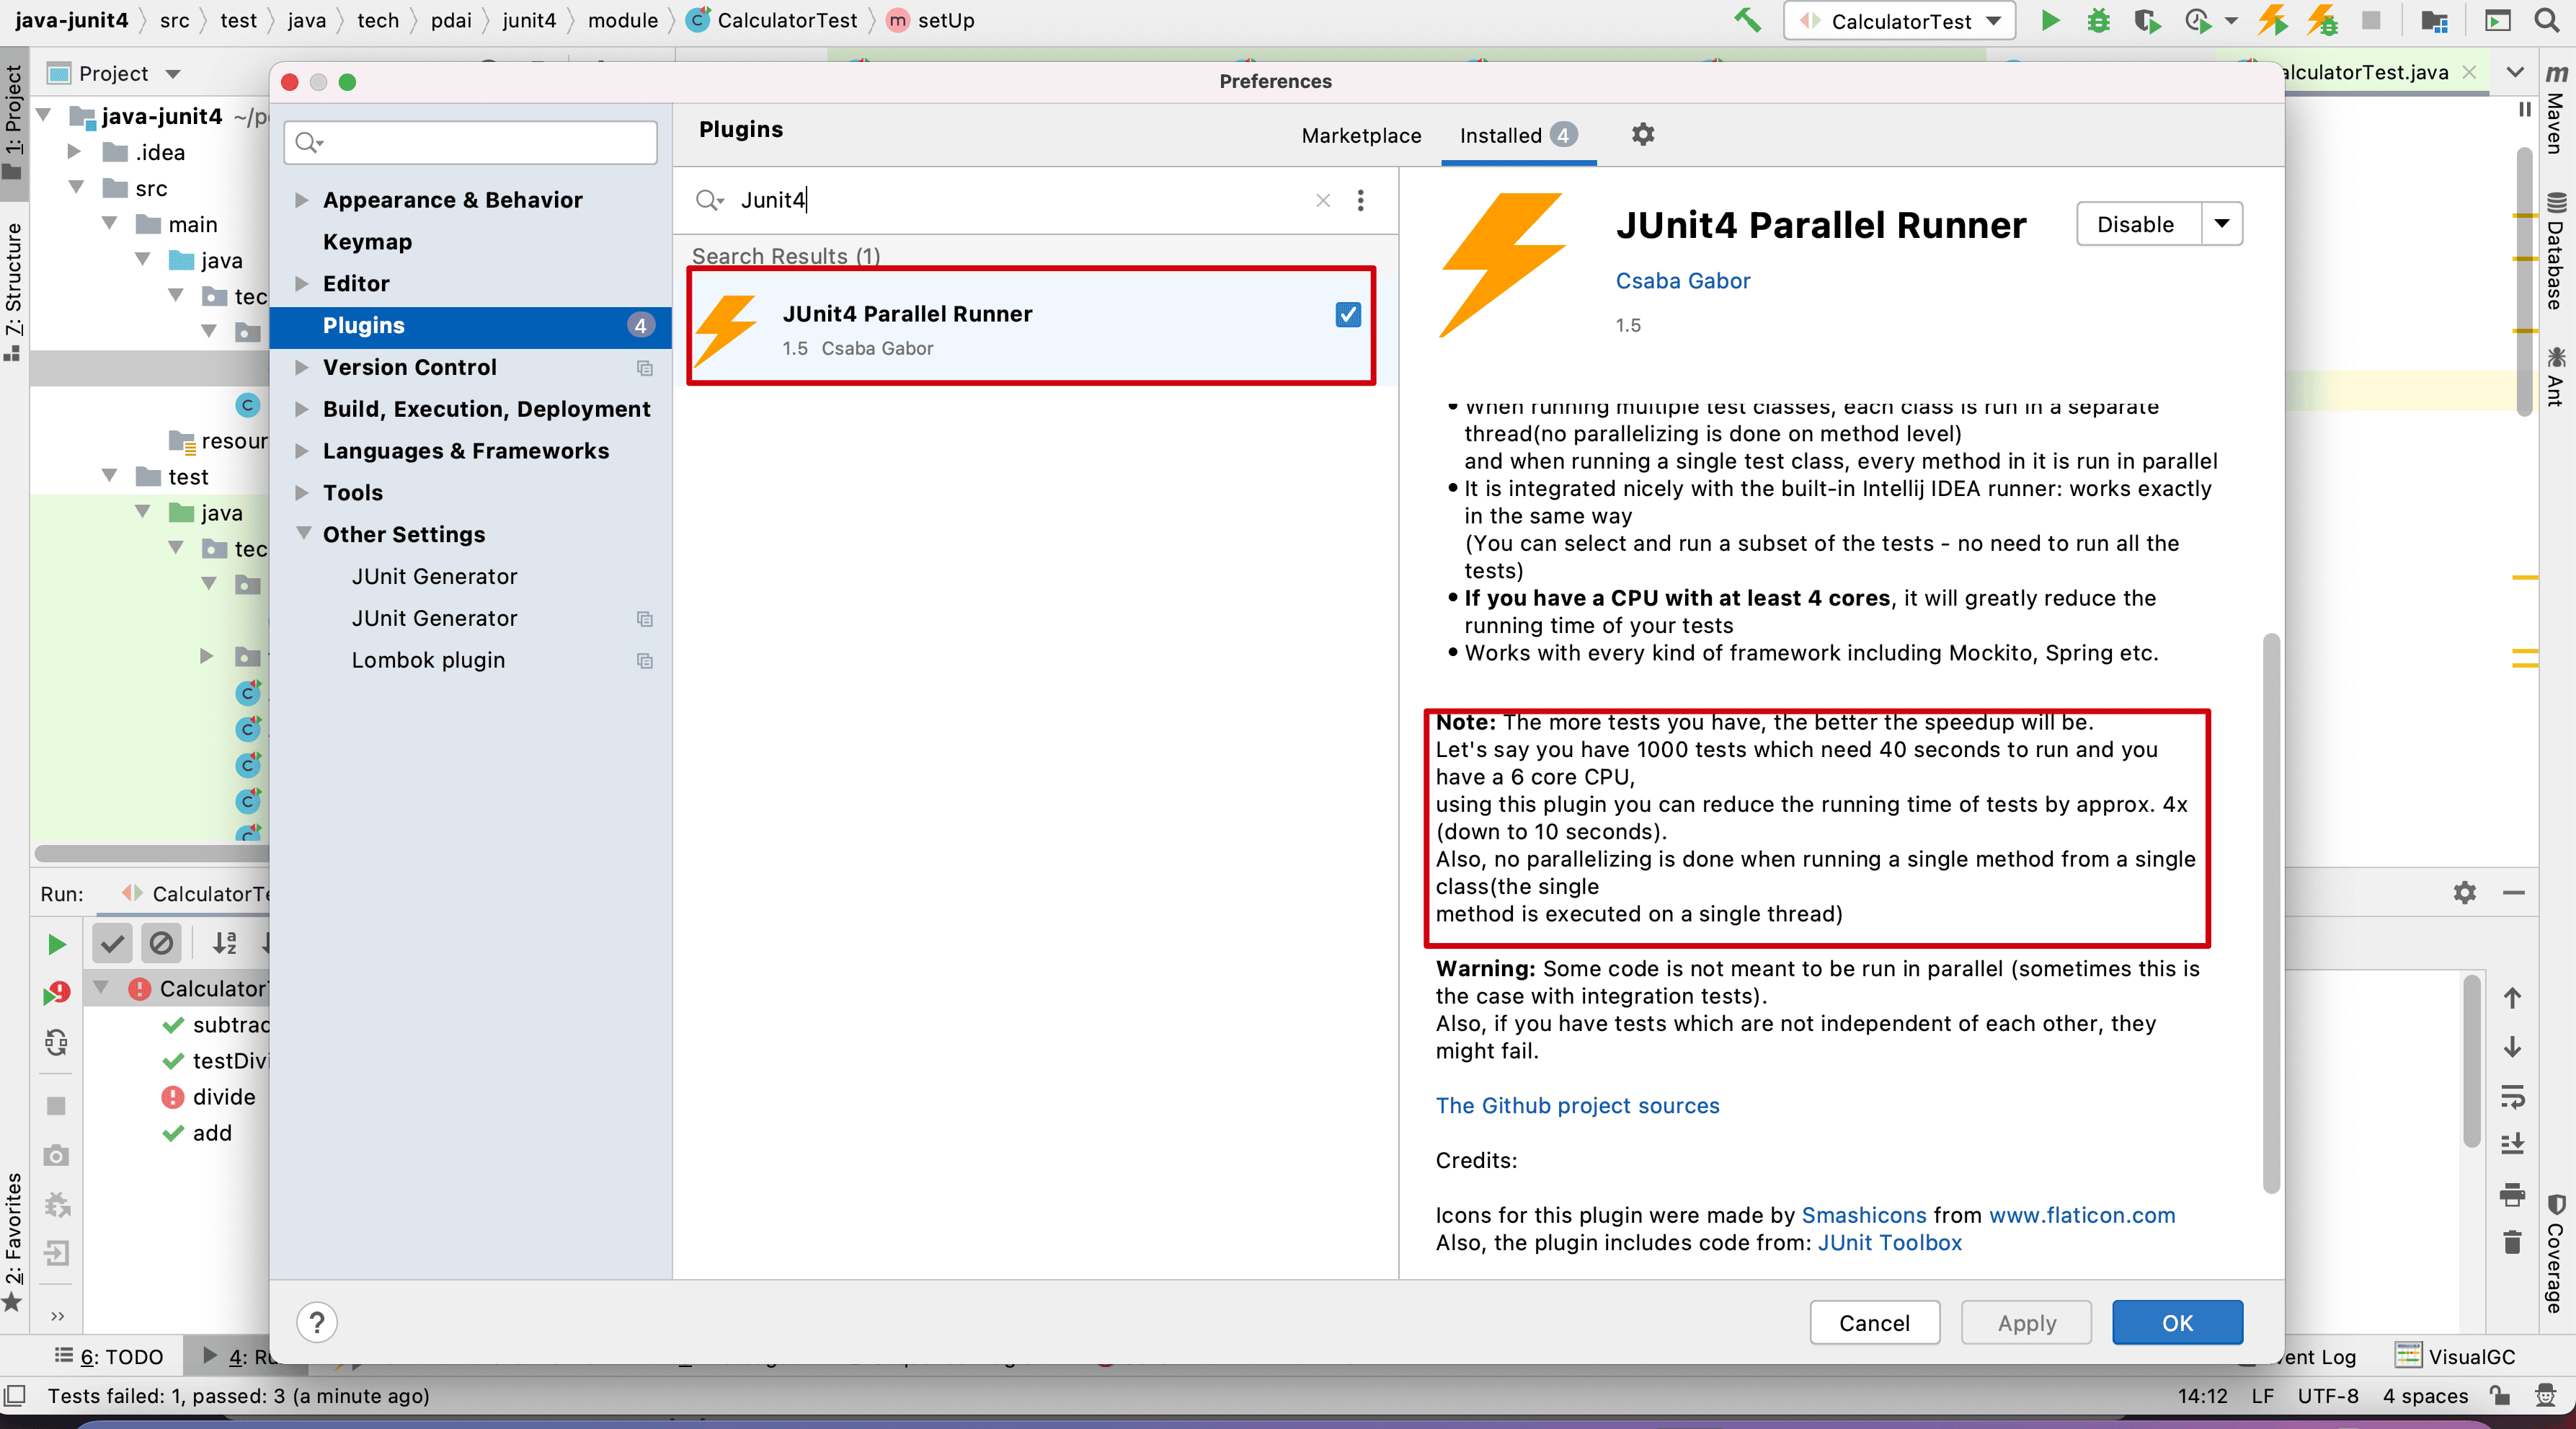Uncheck the JUnit4 Parallel Runner plugin checkbox
Screen dimensions: 2576x1429
1347,314
